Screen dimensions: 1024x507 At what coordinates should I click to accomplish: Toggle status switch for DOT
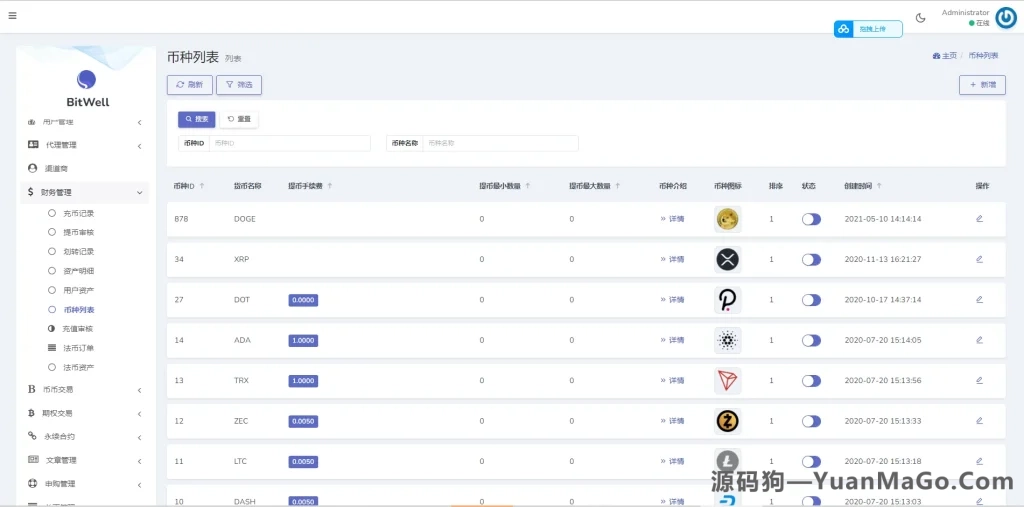(x=811, y=300)
